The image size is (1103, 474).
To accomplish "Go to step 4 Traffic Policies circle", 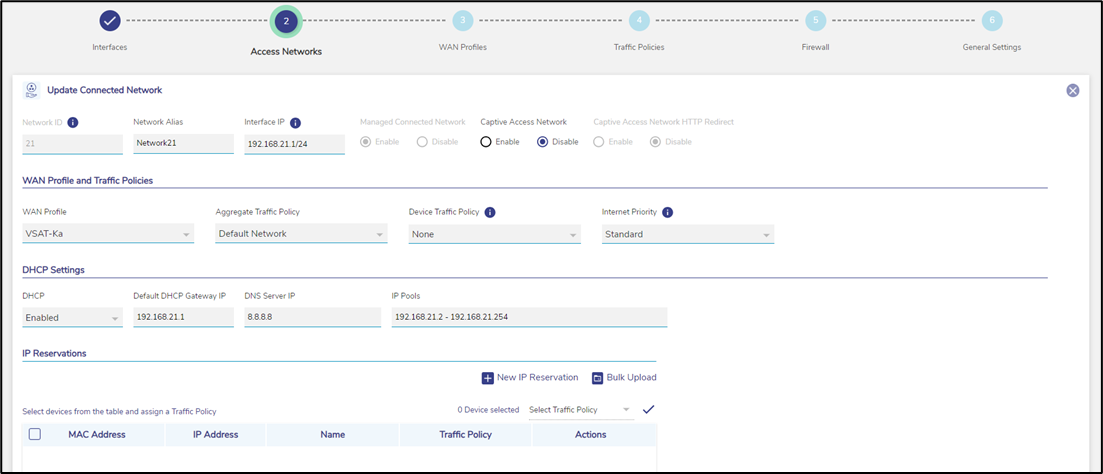I will point(639,20).
